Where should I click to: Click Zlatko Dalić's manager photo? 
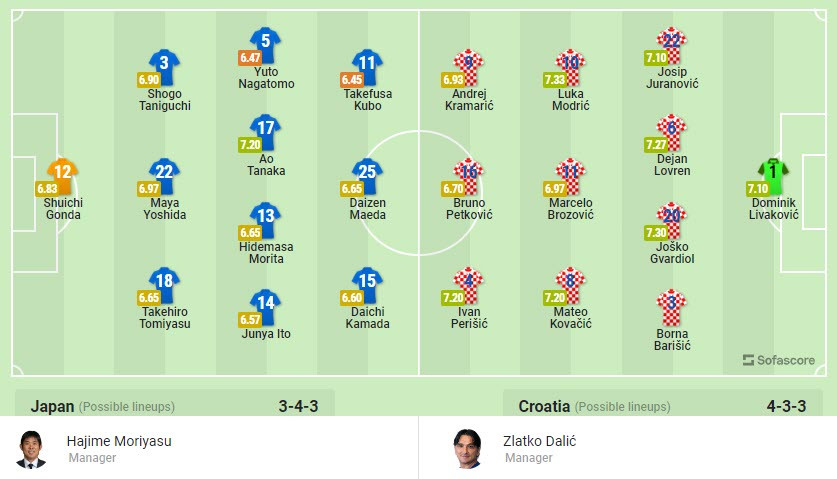click(x=466, y=449)
